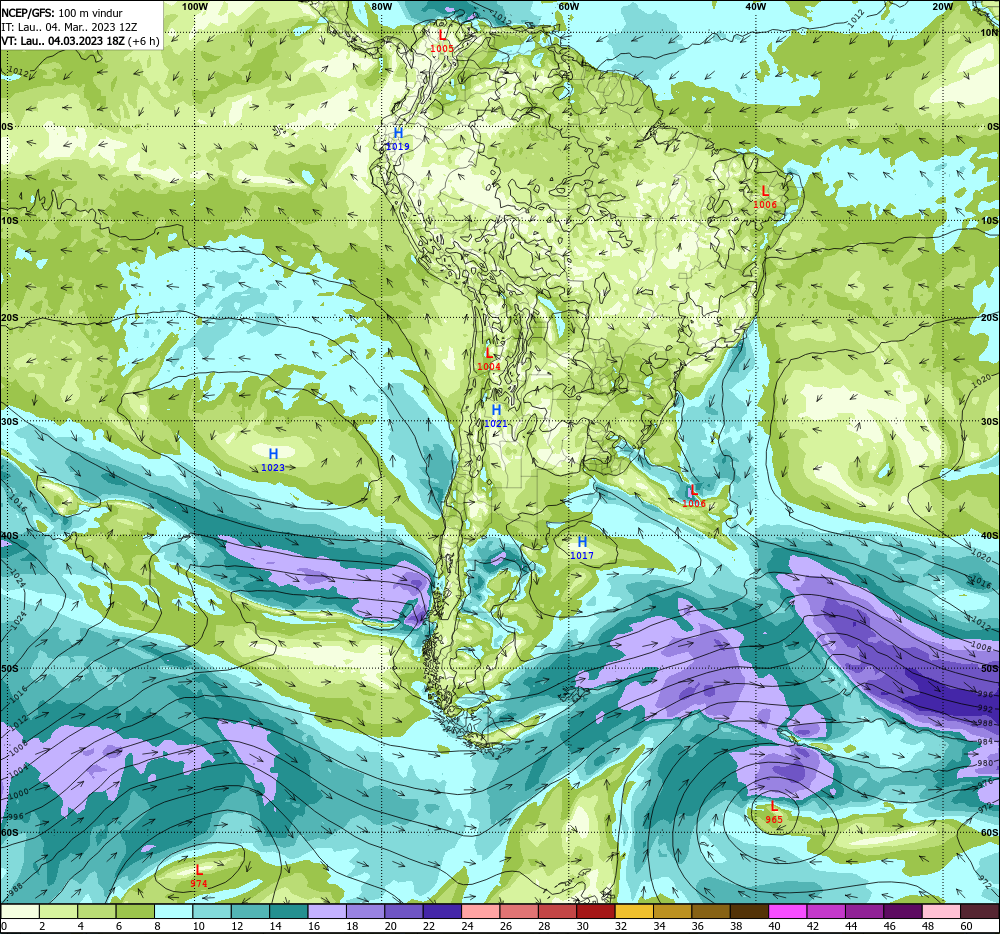The image size is (1000, 934).
Task: Click the legend value 0
Action: point(4,926)
